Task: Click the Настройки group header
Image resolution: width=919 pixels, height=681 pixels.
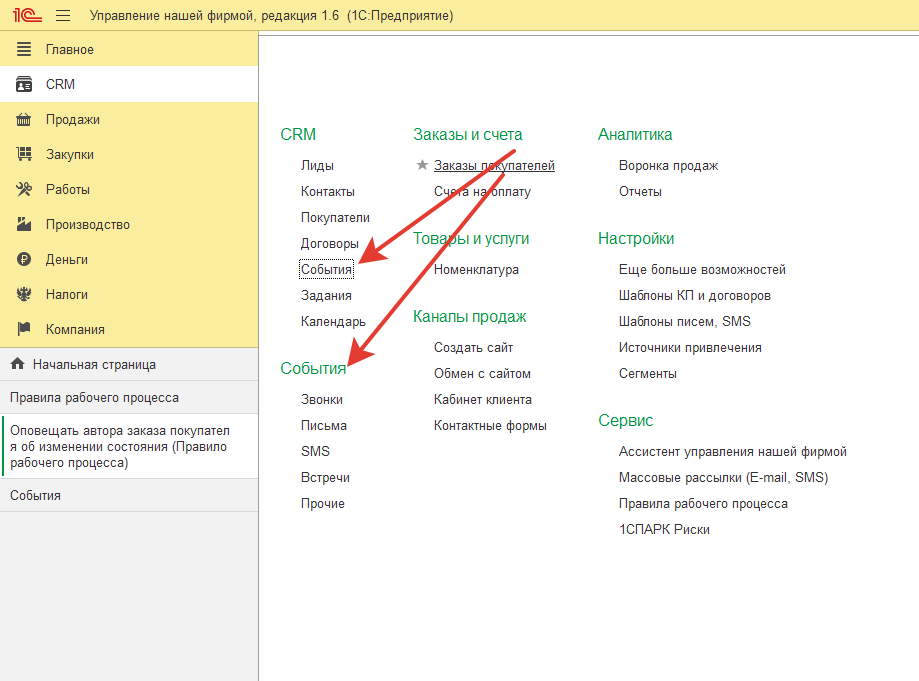Action: 636,239
